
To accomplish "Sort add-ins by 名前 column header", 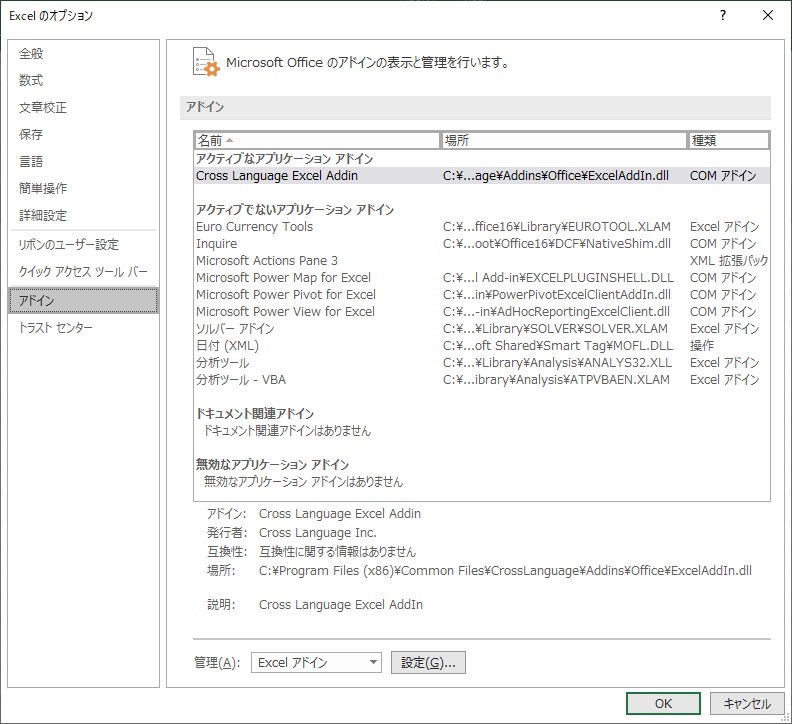I will pos(317,141).
